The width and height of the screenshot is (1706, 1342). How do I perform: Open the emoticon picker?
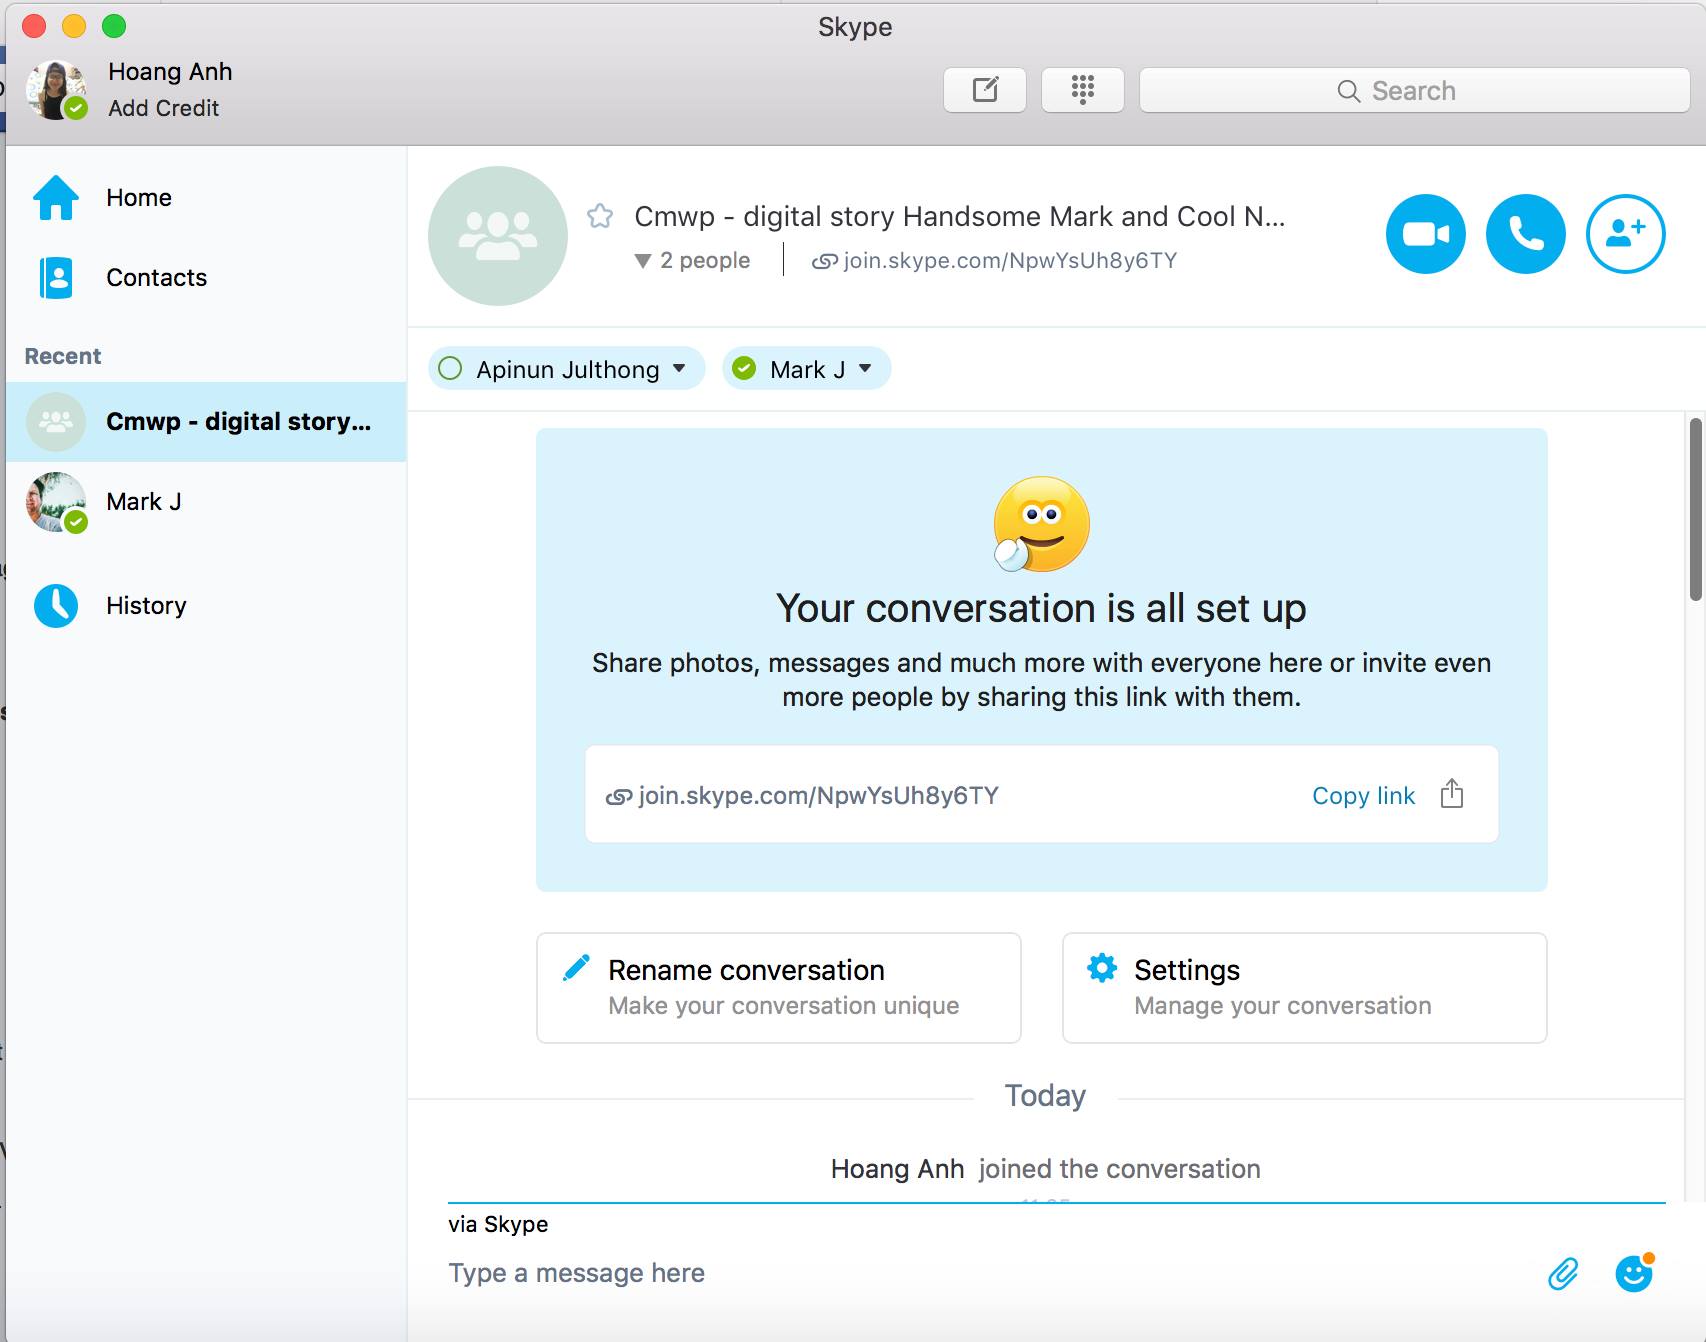(1634, 1273)
